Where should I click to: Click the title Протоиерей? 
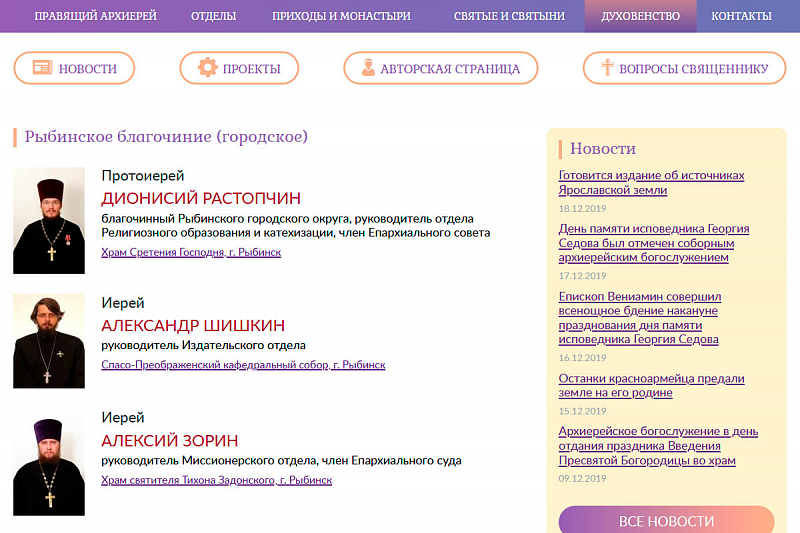click(x=142, y=176)
